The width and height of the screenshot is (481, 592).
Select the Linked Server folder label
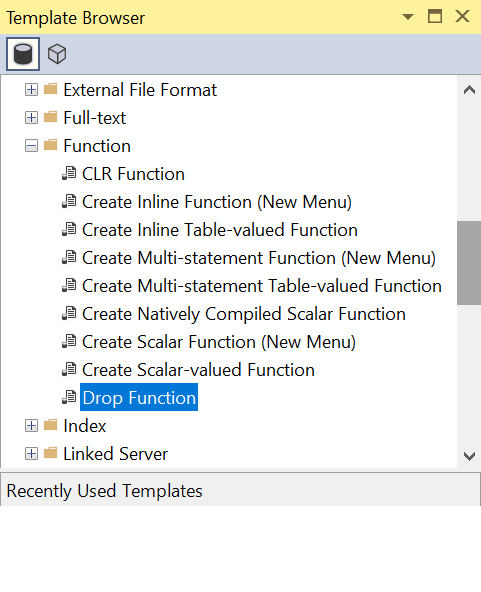pos(116,454)
